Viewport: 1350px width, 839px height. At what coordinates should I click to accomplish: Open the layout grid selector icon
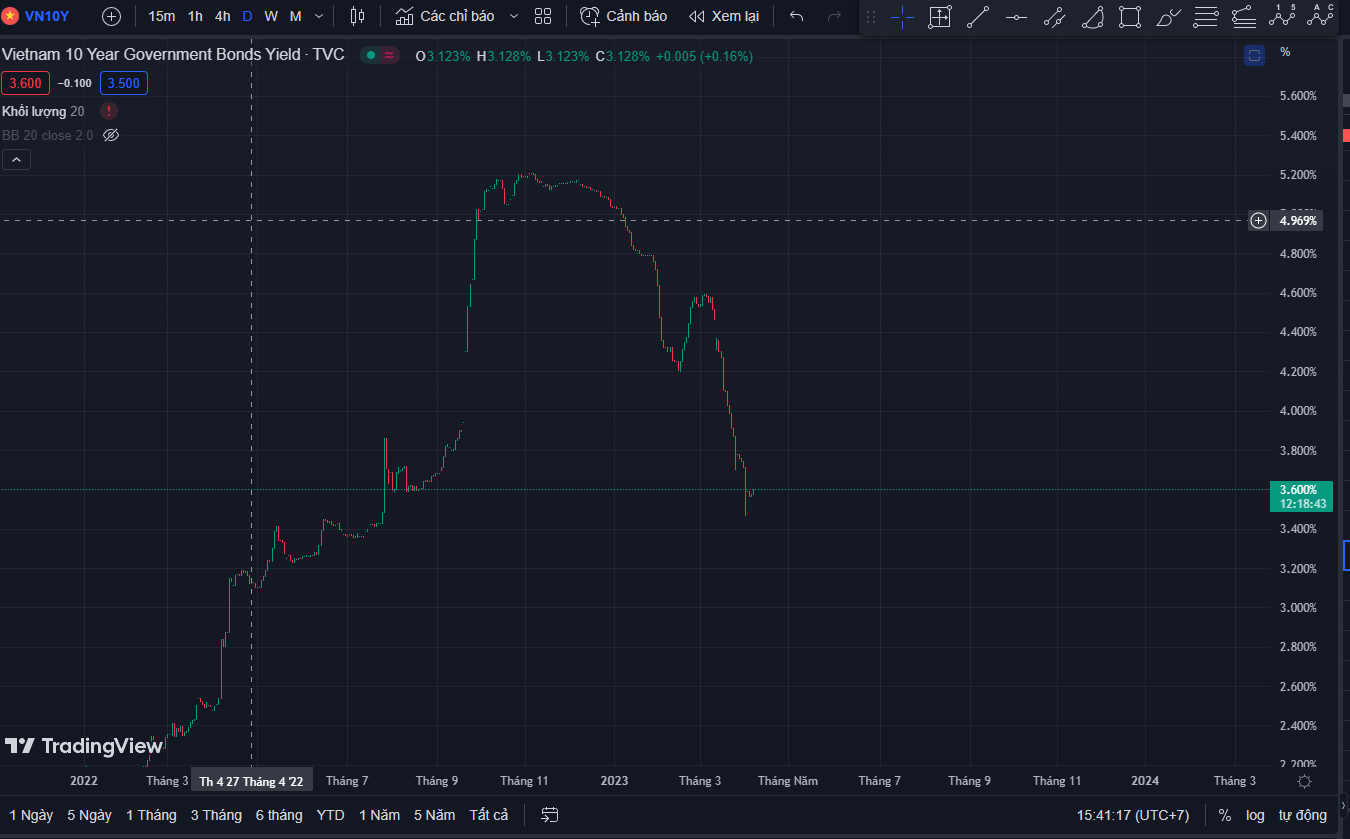543,16
